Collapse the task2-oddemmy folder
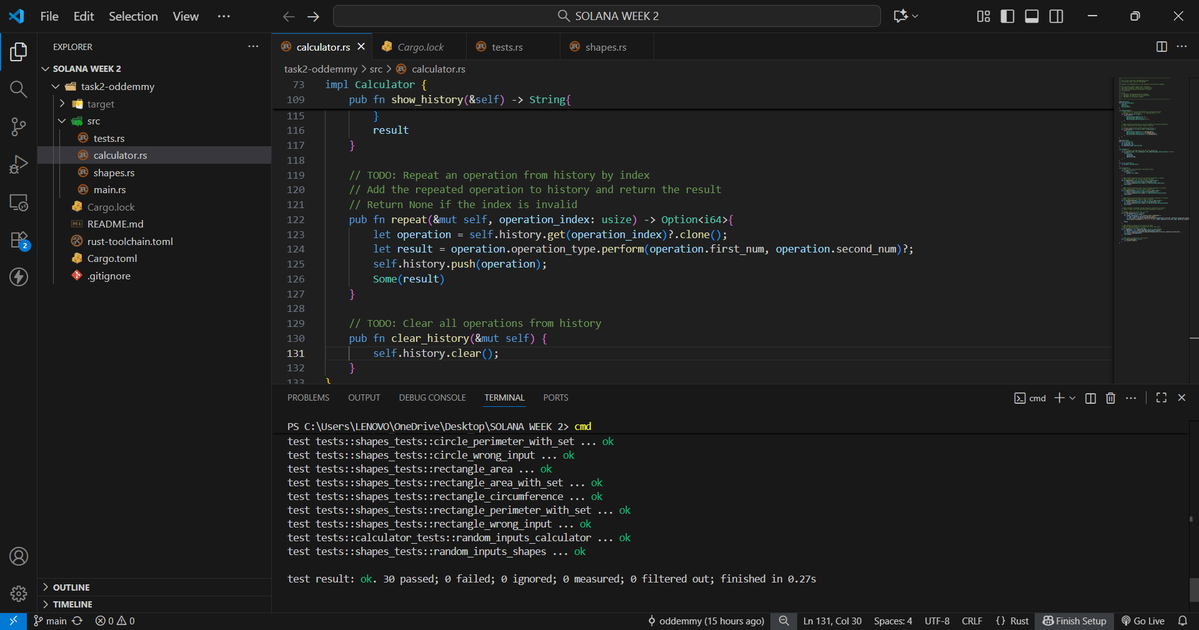The width and height of the screenshot is (1199, 630). [55, 86]
